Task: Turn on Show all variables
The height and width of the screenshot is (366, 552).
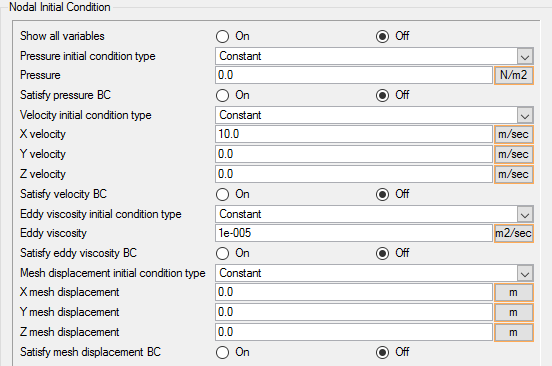Action: (x=222, y=36)
